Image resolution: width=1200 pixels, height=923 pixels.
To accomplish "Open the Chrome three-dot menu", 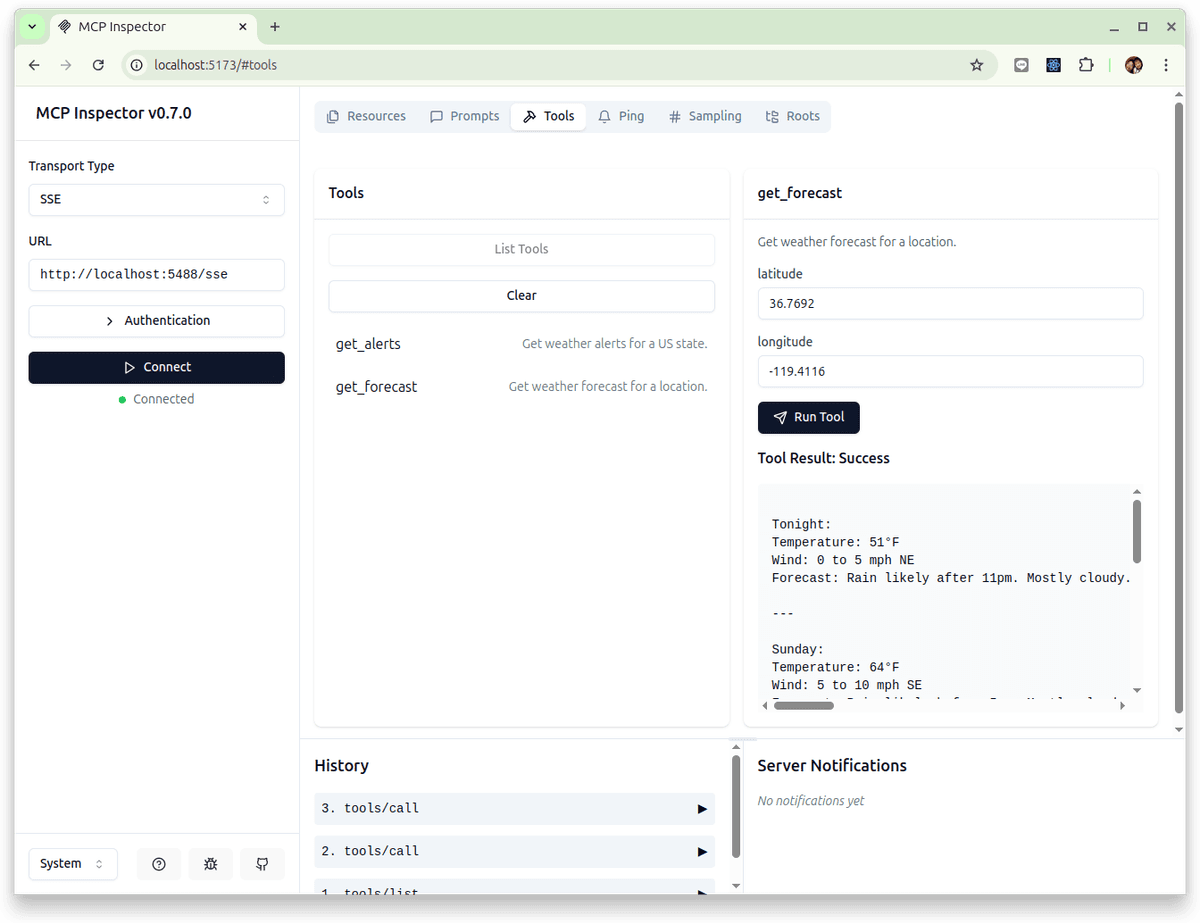I will (x=1166, y=65).
